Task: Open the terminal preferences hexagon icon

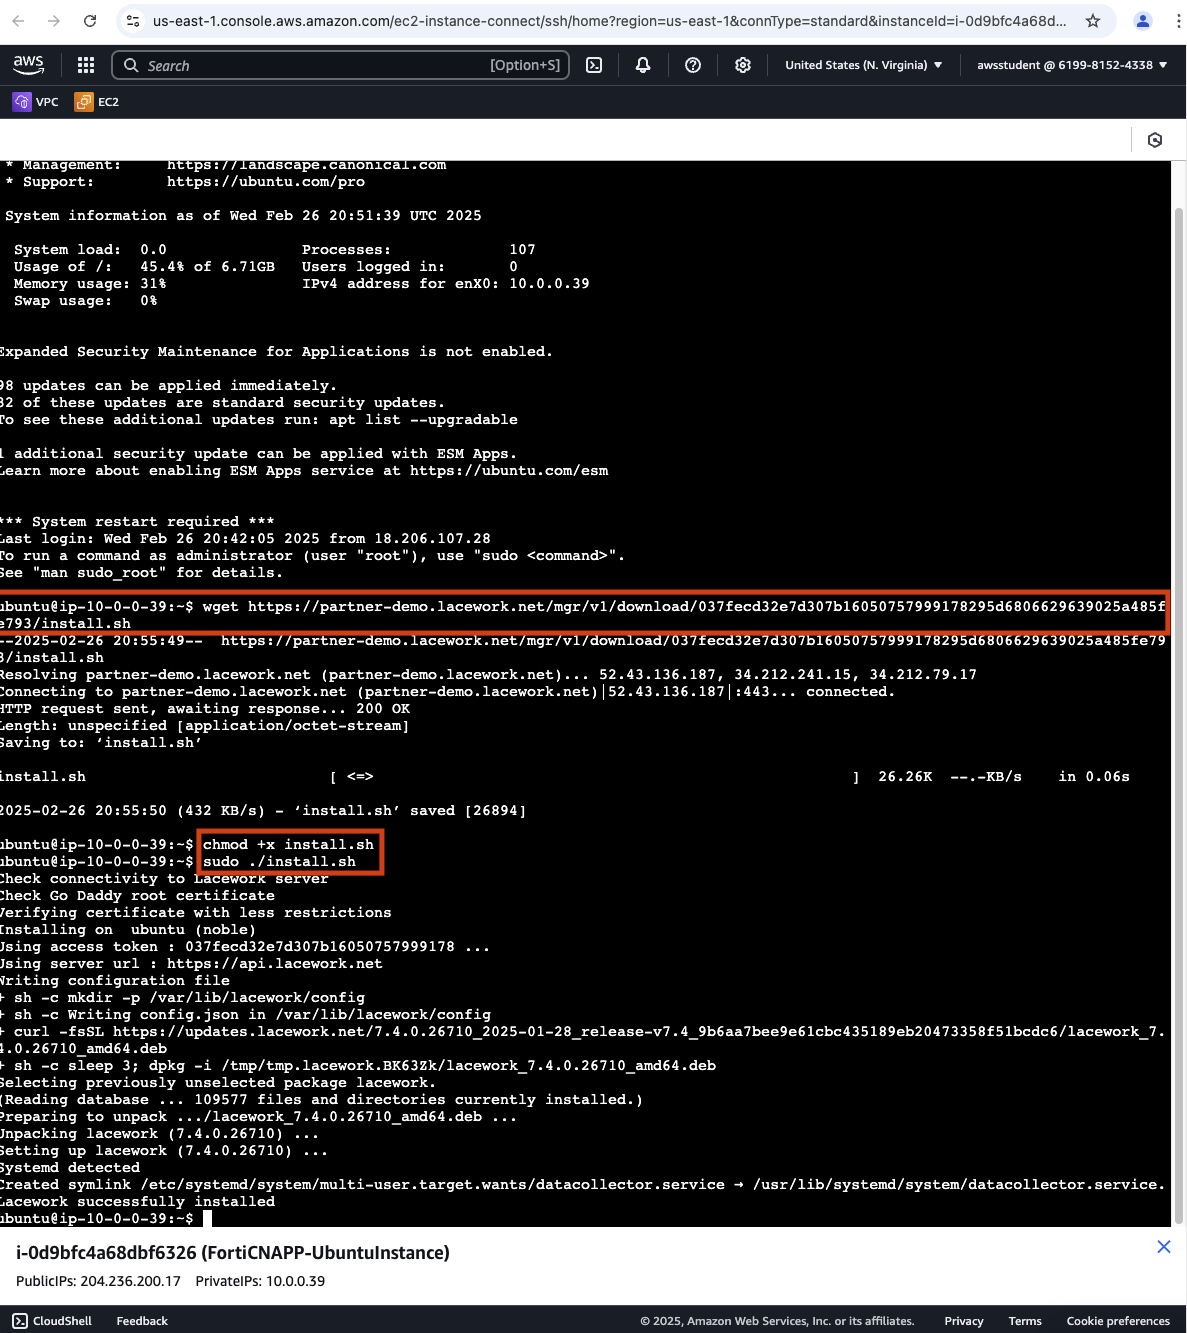Action: pos(1155,140)
